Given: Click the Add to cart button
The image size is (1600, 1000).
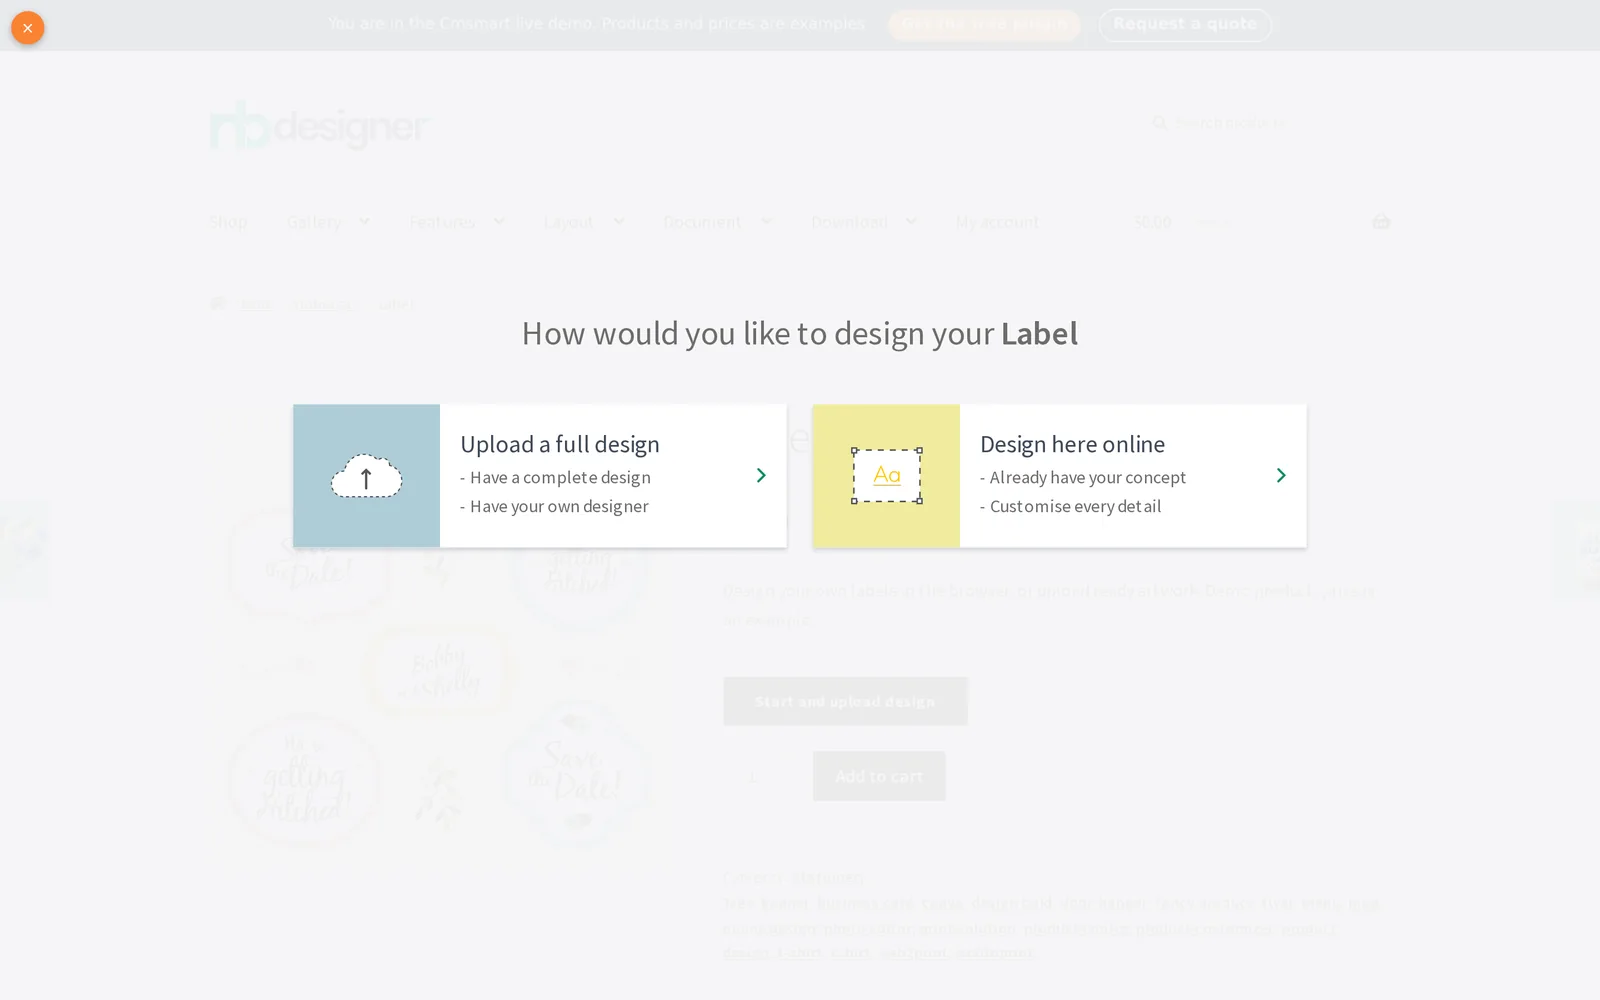Looking at the screenshot, I should [x=879, y=776].
